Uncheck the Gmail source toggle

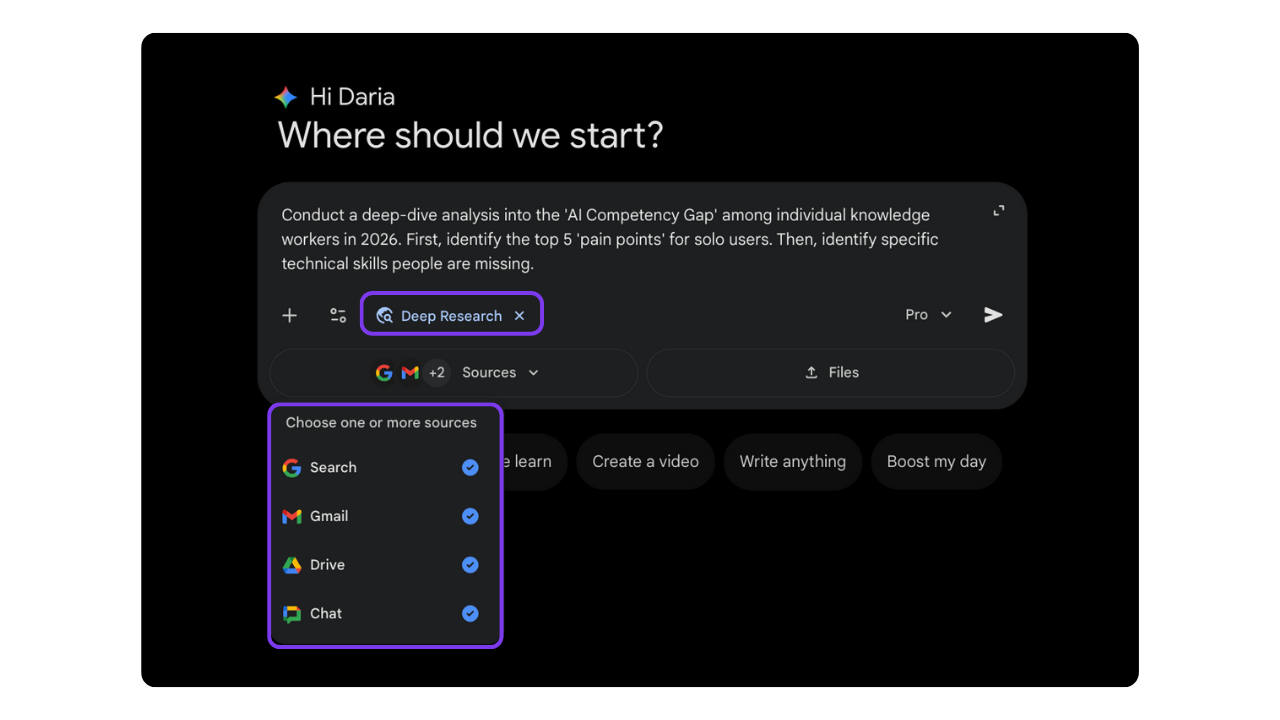point(470,516)
